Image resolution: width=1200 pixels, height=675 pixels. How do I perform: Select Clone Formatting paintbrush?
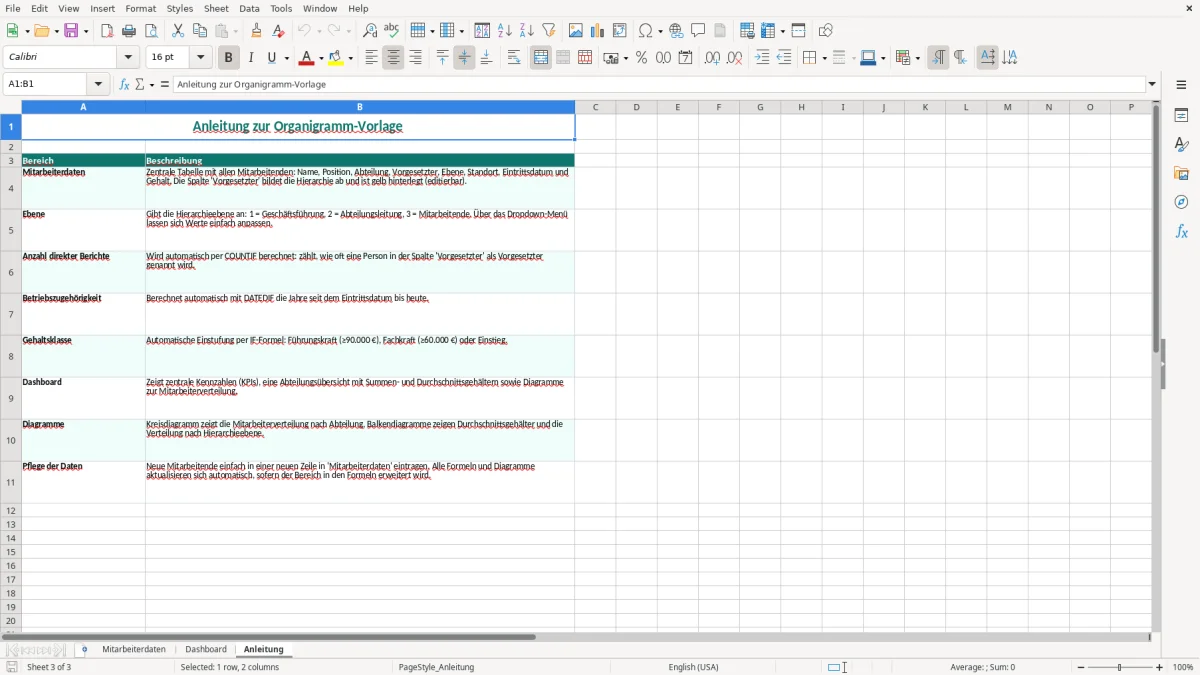click(x=256, y=31)
